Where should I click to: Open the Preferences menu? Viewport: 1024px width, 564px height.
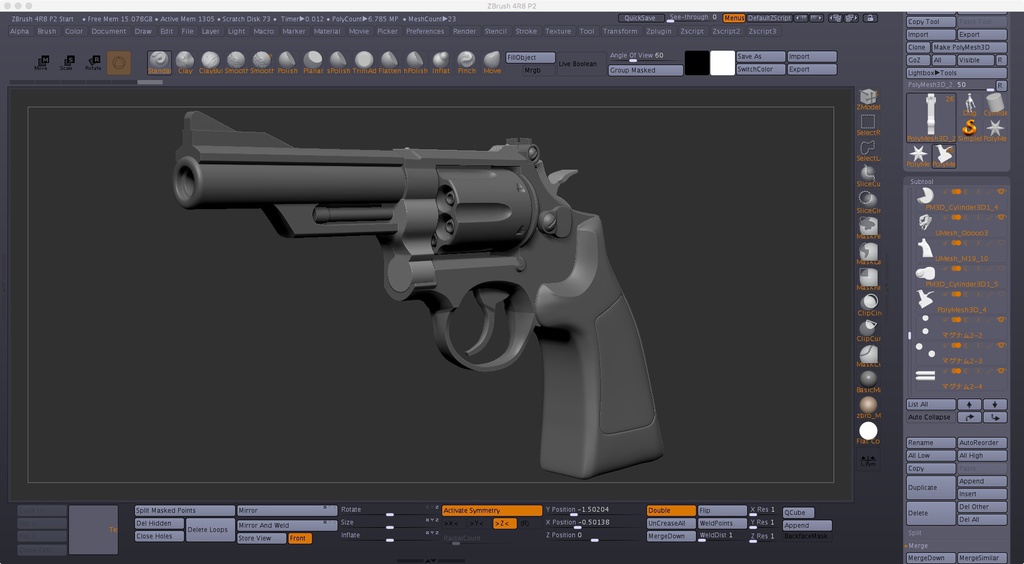(424, 31)
